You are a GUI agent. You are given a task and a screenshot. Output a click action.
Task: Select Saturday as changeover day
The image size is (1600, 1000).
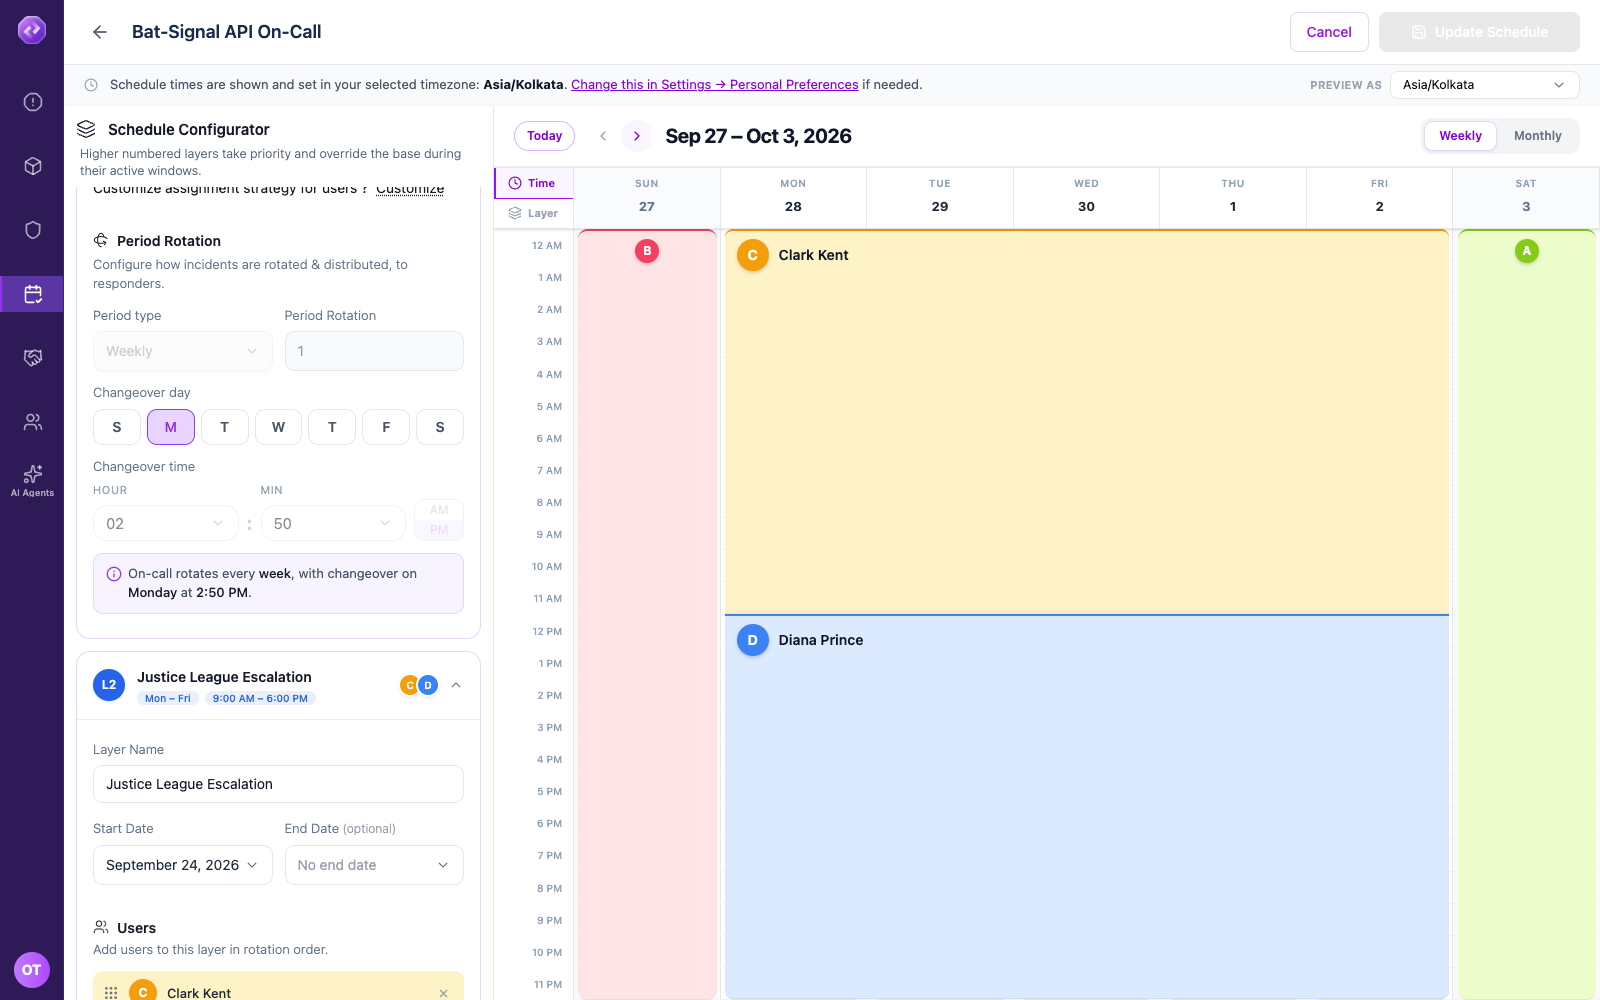pos(440,427)
